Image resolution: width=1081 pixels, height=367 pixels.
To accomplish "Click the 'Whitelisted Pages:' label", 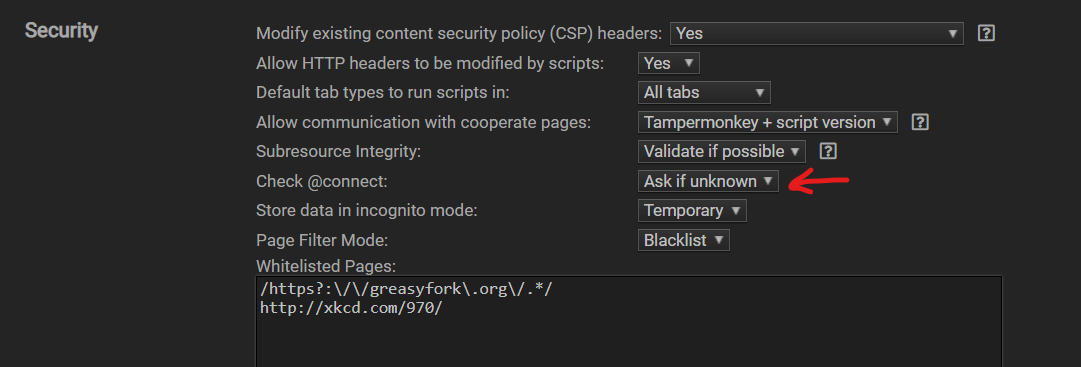I will tap(326, 266).
